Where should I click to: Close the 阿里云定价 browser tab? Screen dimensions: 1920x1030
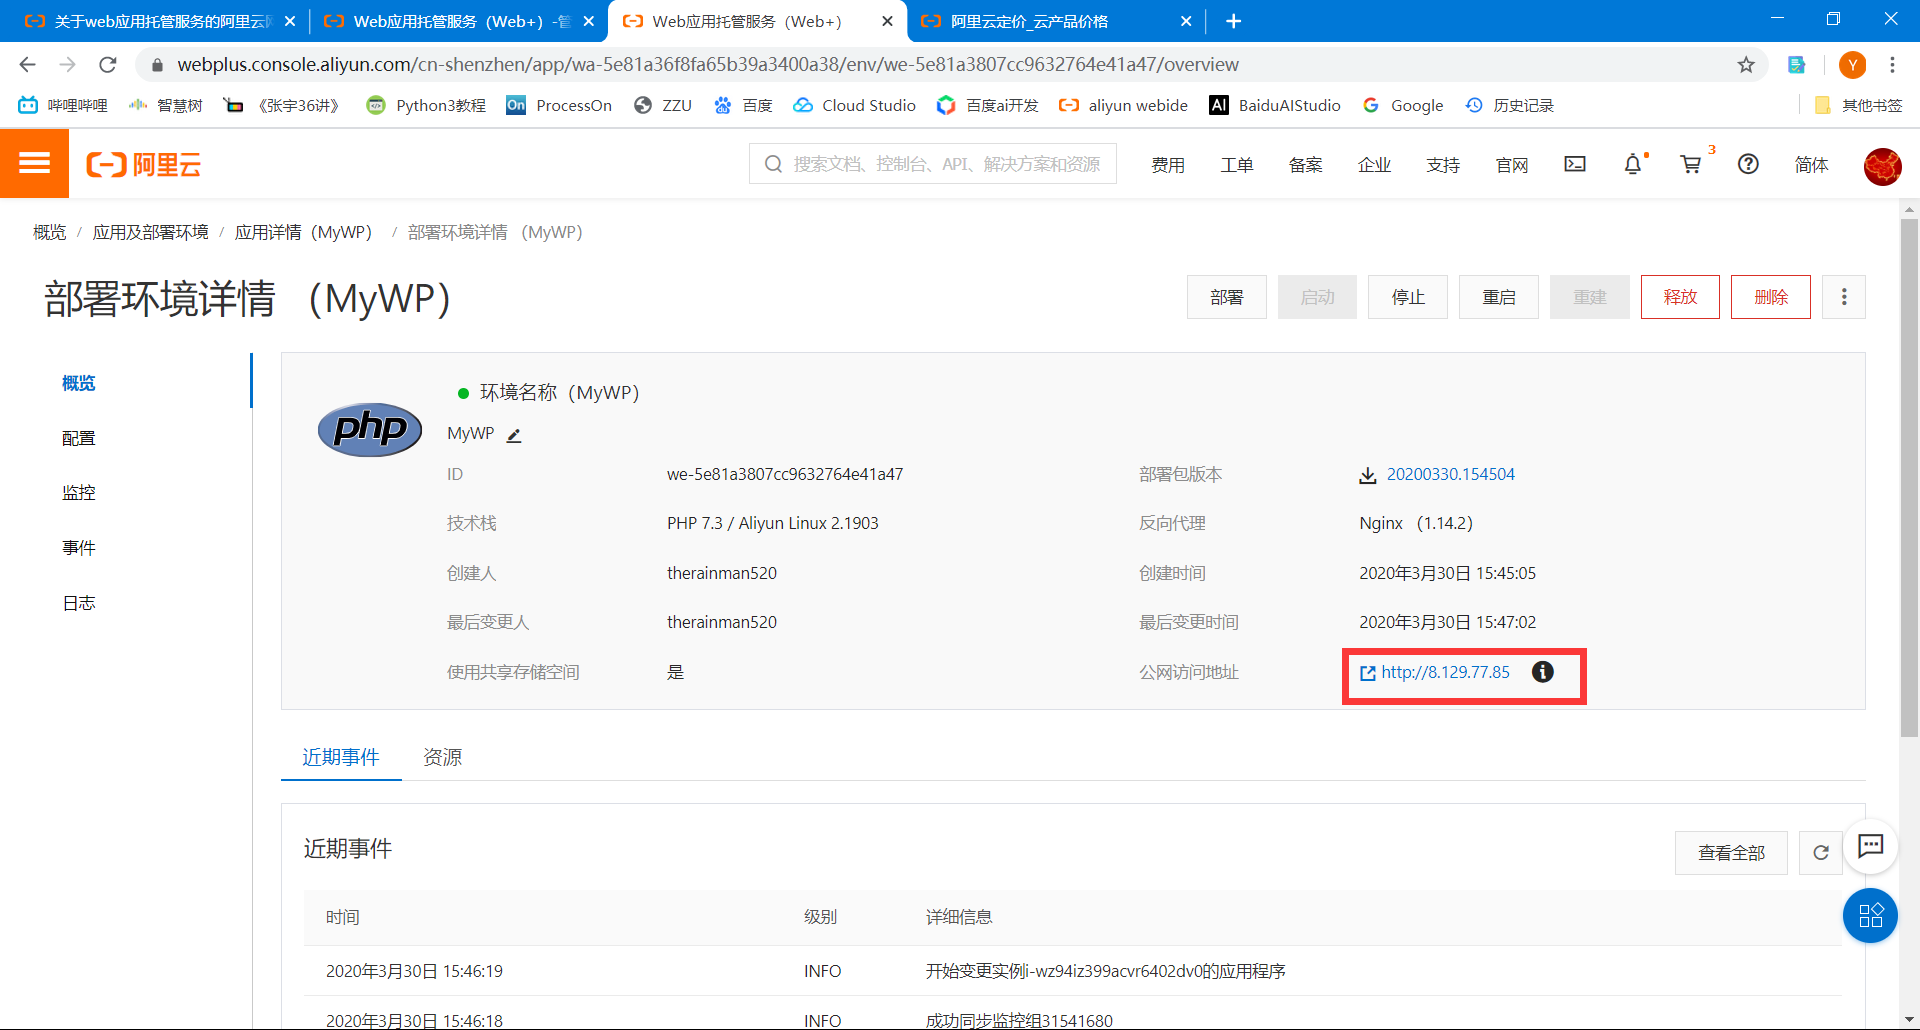pyautogui.click(x=1186, y=21)
